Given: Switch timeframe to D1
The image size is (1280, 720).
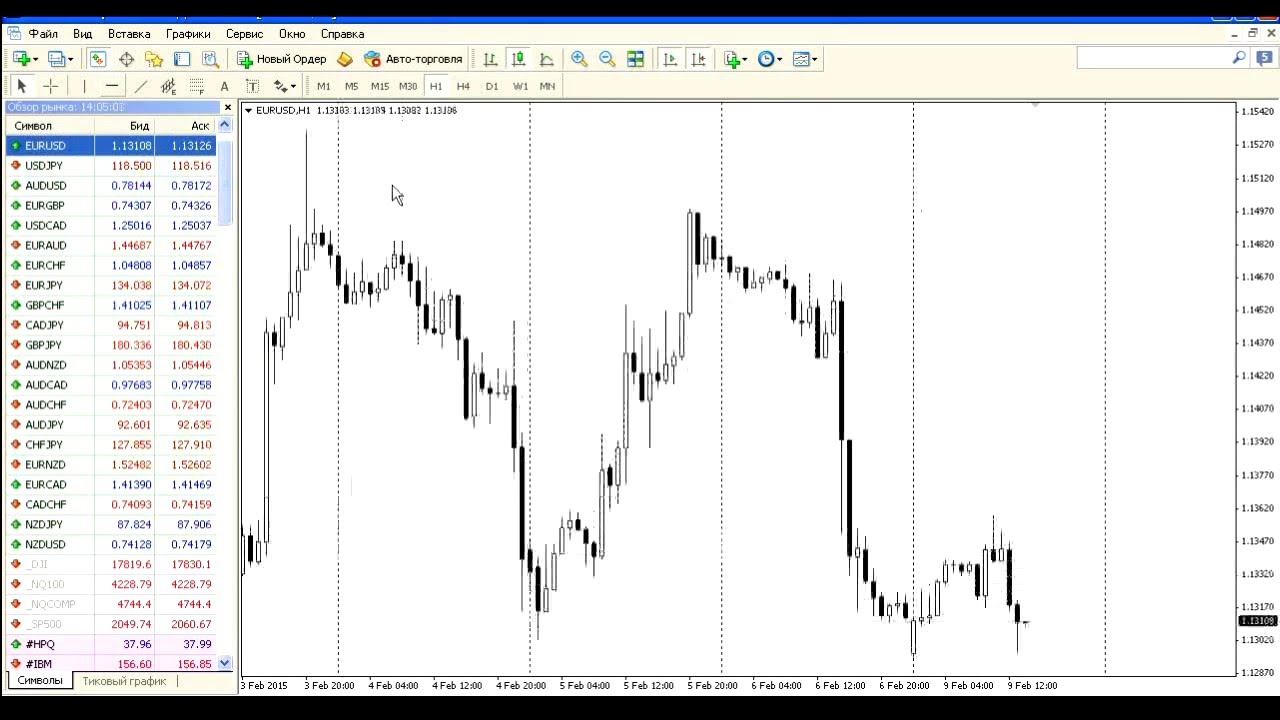Looking at the screenshot, I should coord(491,86).
